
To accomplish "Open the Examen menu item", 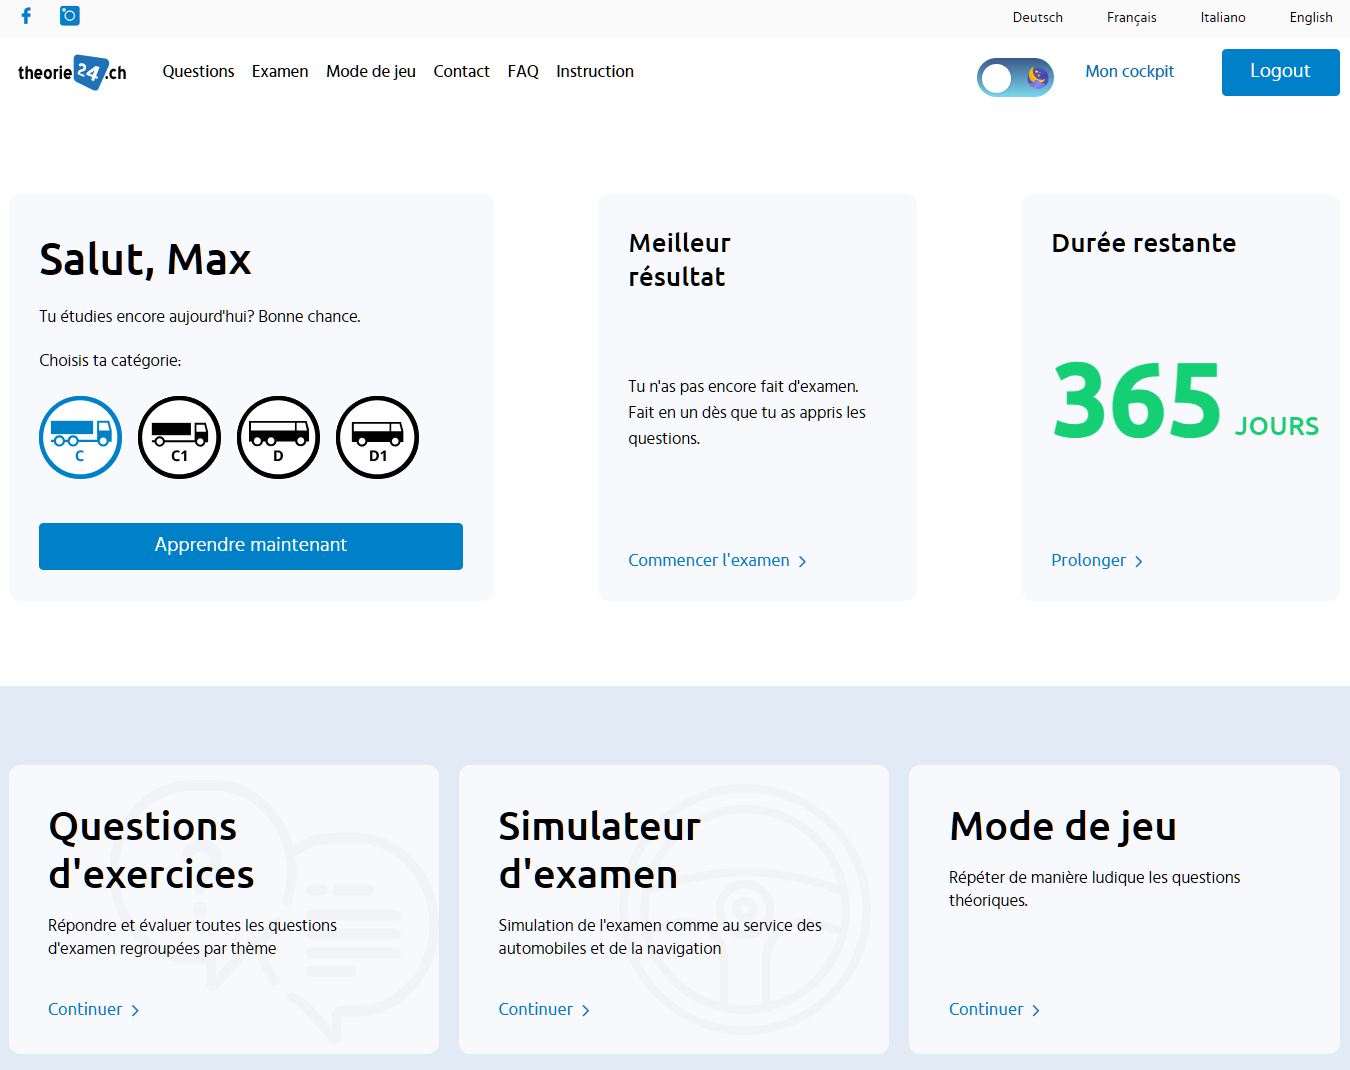I will pyautogui.click(x=280, y=71).
